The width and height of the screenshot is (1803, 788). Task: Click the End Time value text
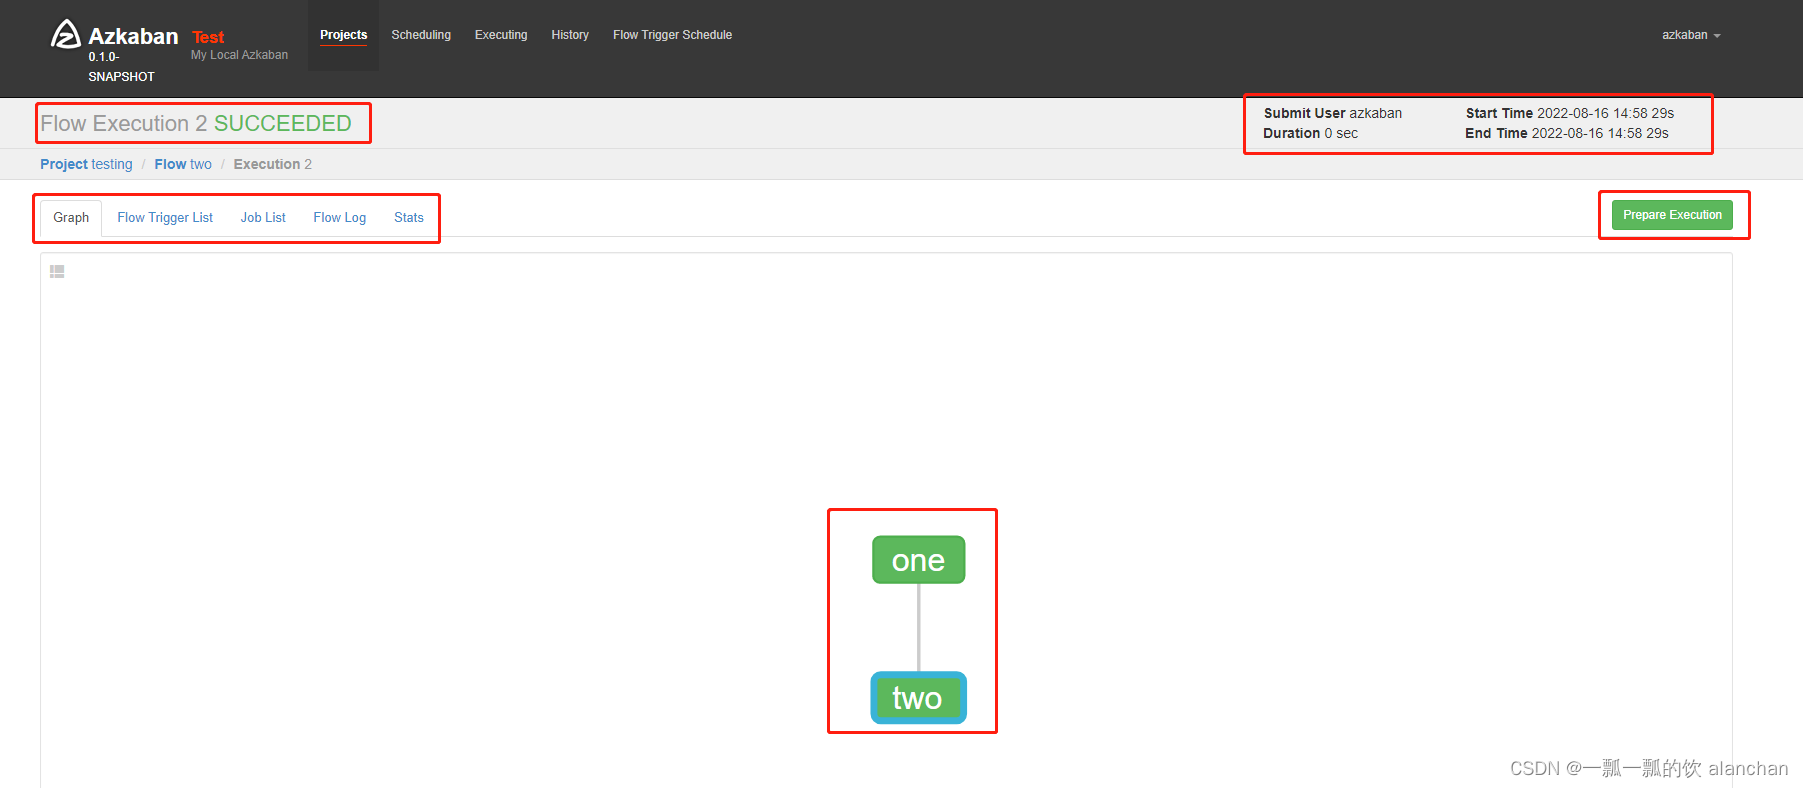1600,133
